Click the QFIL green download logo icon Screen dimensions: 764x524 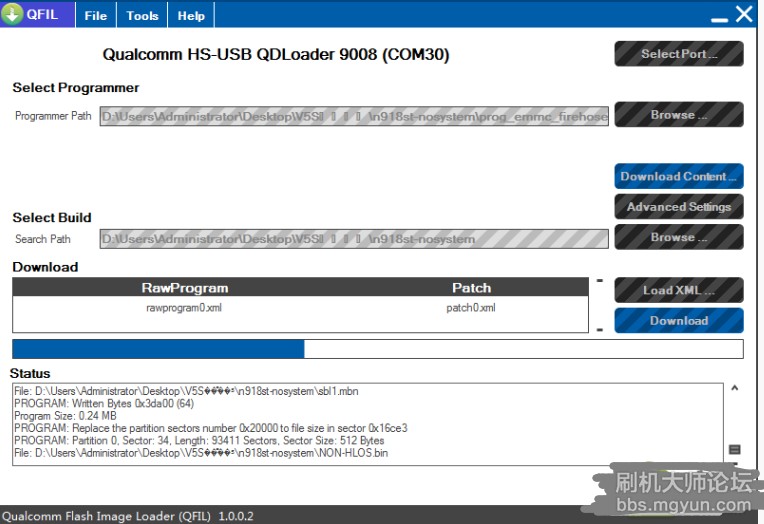point(12,14)
